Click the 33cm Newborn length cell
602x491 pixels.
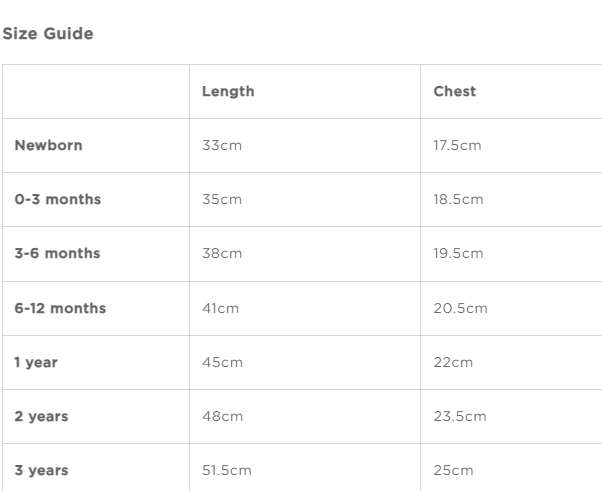[222, 145]
